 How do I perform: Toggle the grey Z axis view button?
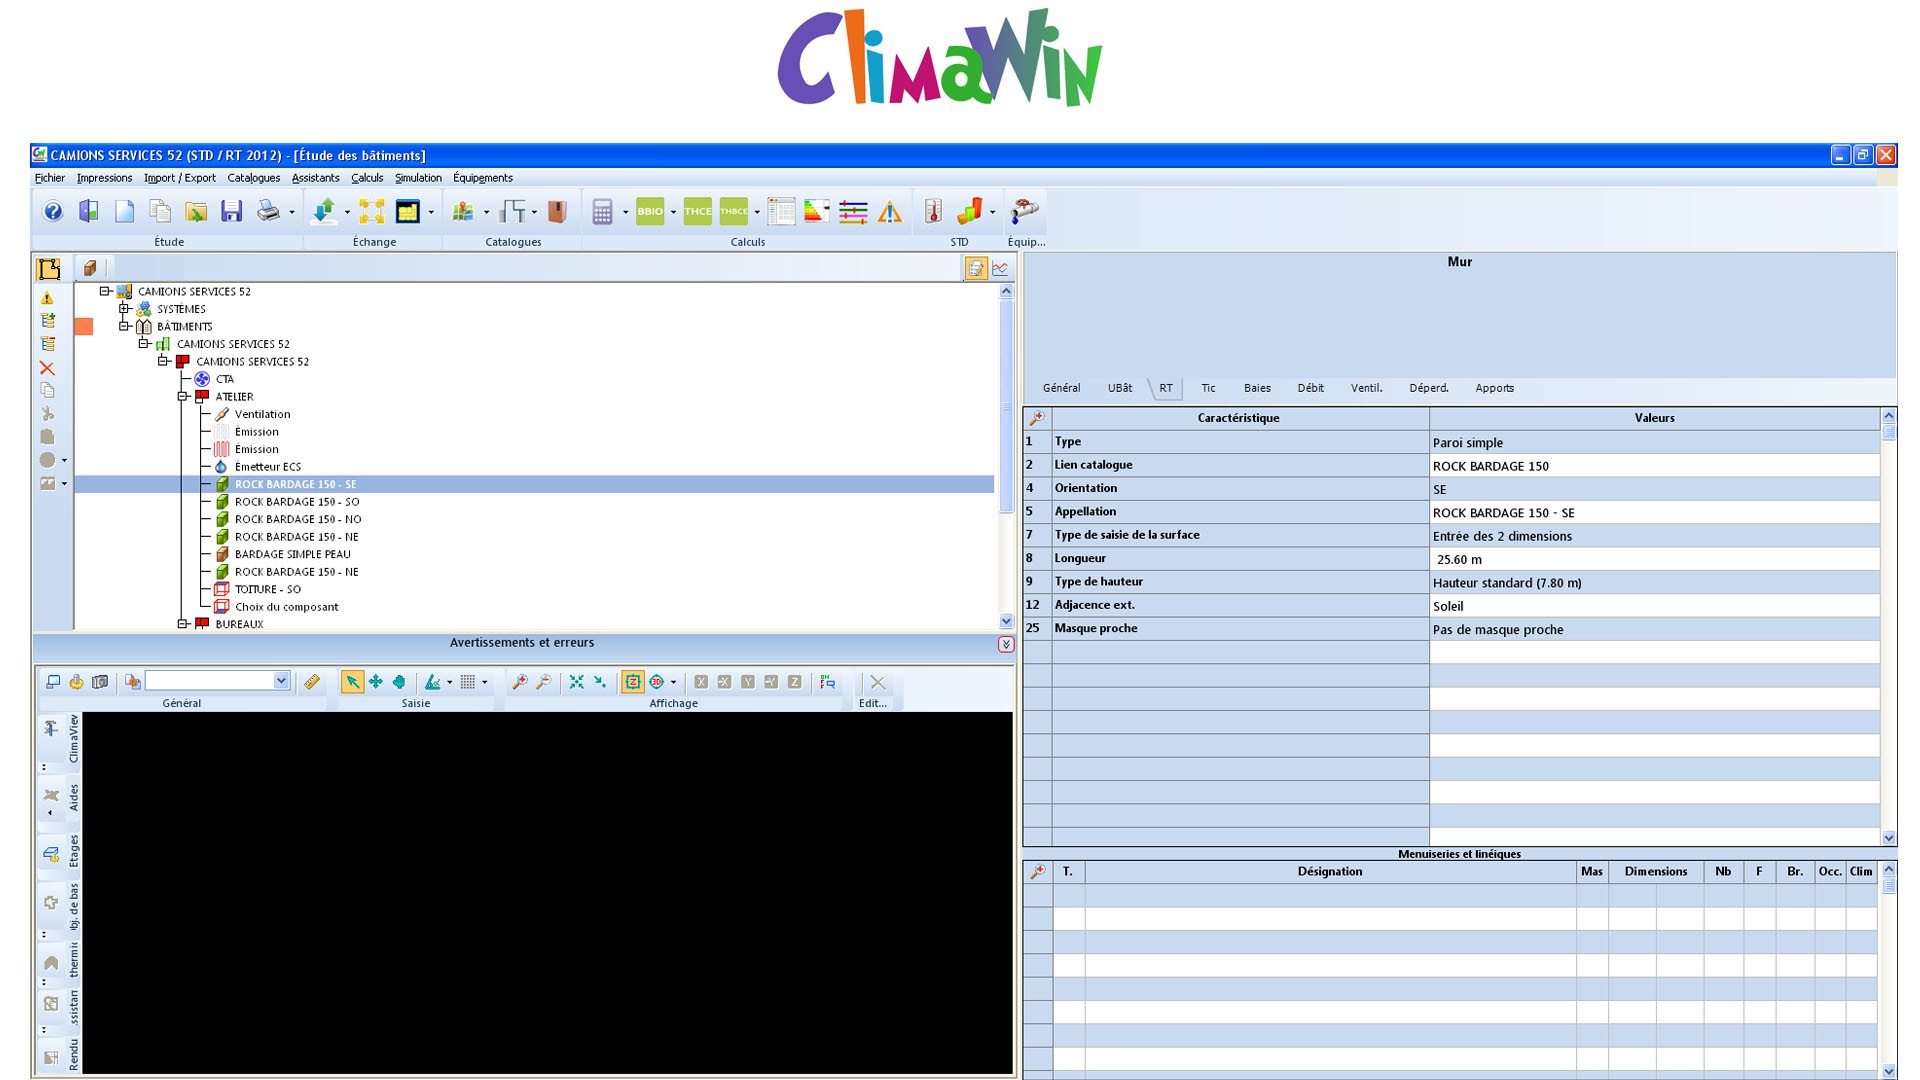pyautogui.click(x=795, y=682)
